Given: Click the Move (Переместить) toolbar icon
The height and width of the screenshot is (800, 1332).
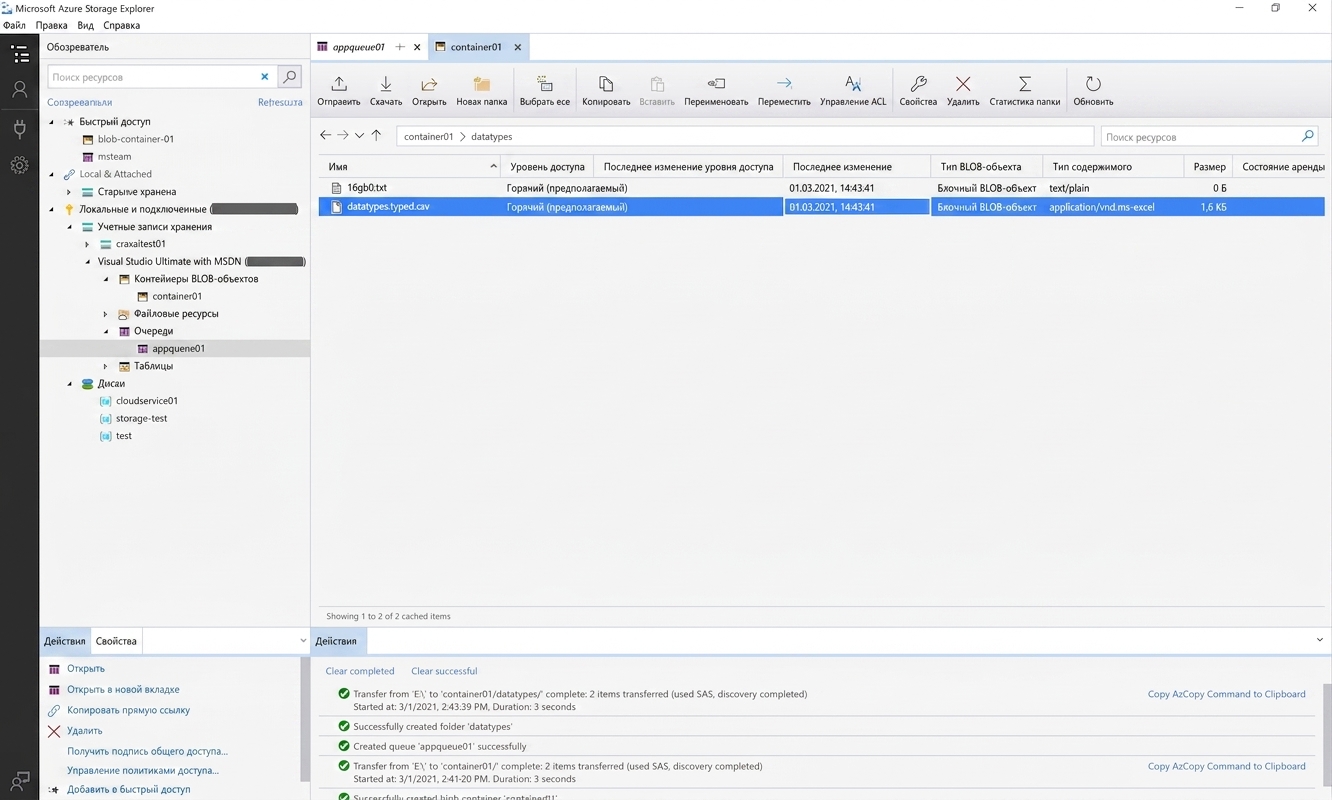Looking at the screenshot, I should pos(784,90).
